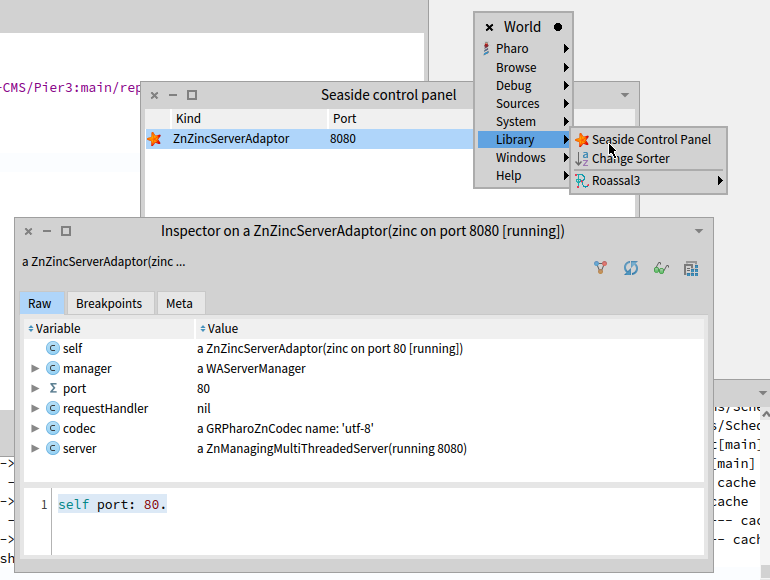Open the Debug submenu
Viewport: 770px width, 580px height.
coord(523,85)
